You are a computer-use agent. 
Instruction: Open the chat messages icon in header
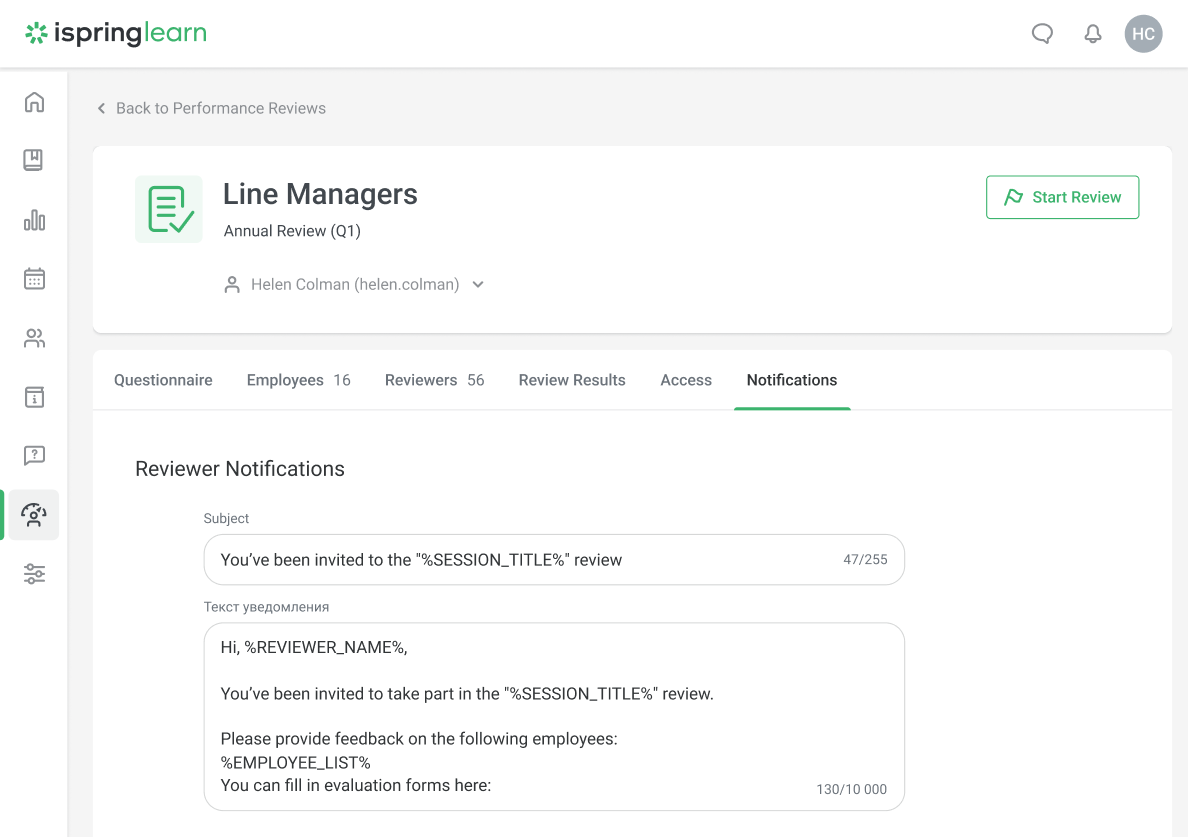coord(1042,34)
